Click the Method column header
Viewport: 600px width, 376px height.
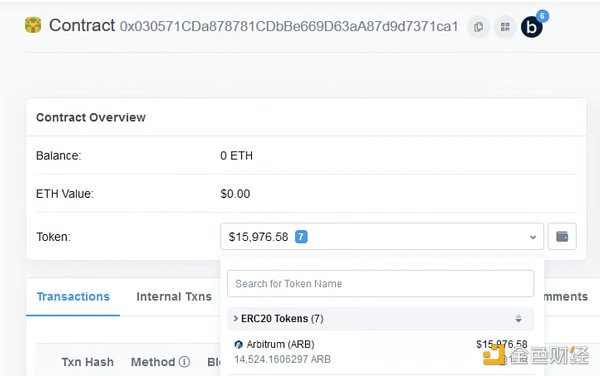click(153, 362)
